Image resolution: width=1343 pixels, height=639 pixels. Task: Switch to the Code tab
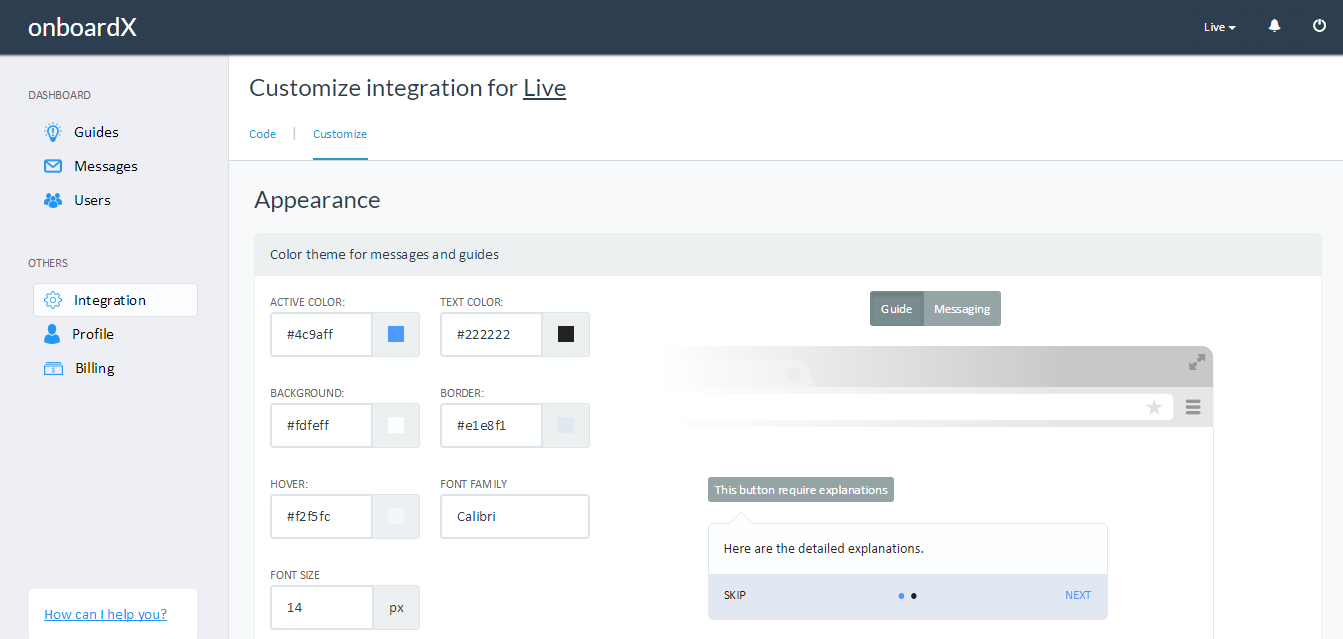tap(262, 134)
